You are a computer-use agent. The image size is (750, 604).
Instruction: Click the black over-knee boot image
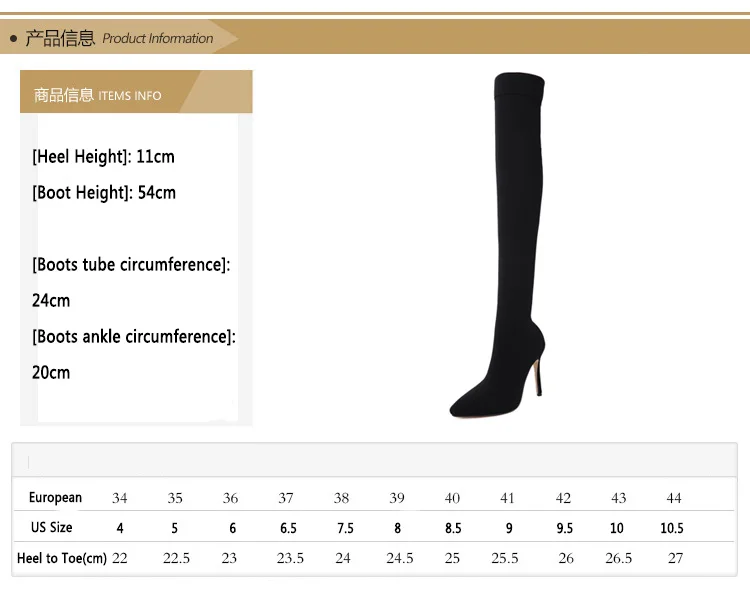497,245
